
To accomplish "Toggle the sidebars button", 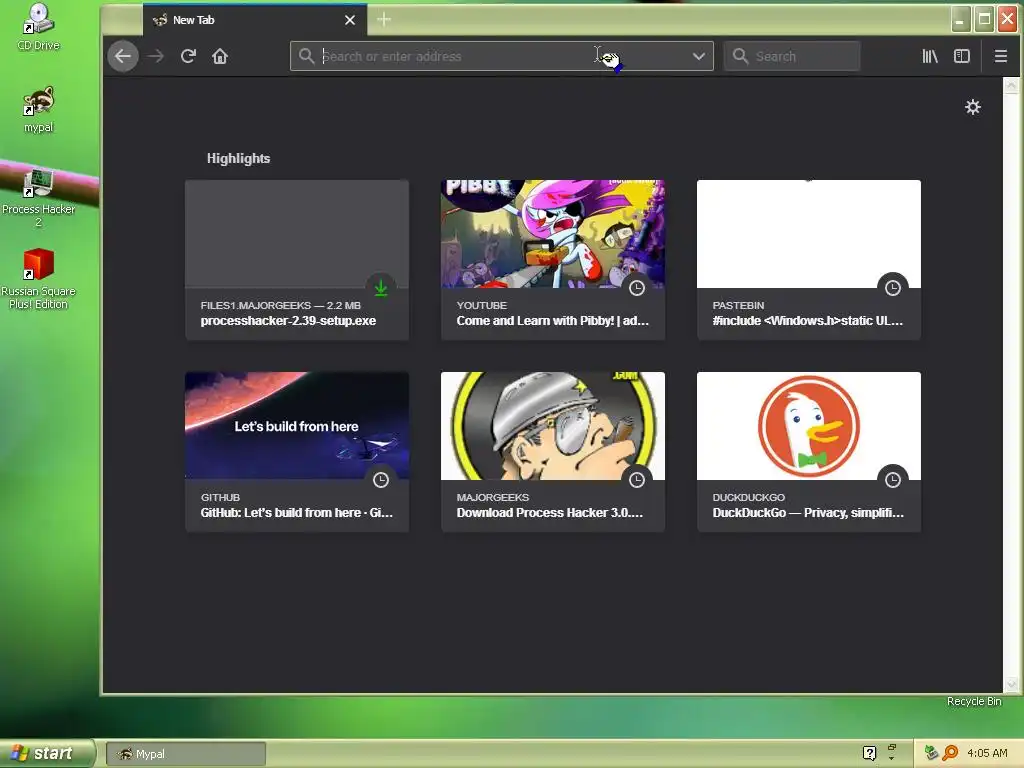I will [962, 56].
